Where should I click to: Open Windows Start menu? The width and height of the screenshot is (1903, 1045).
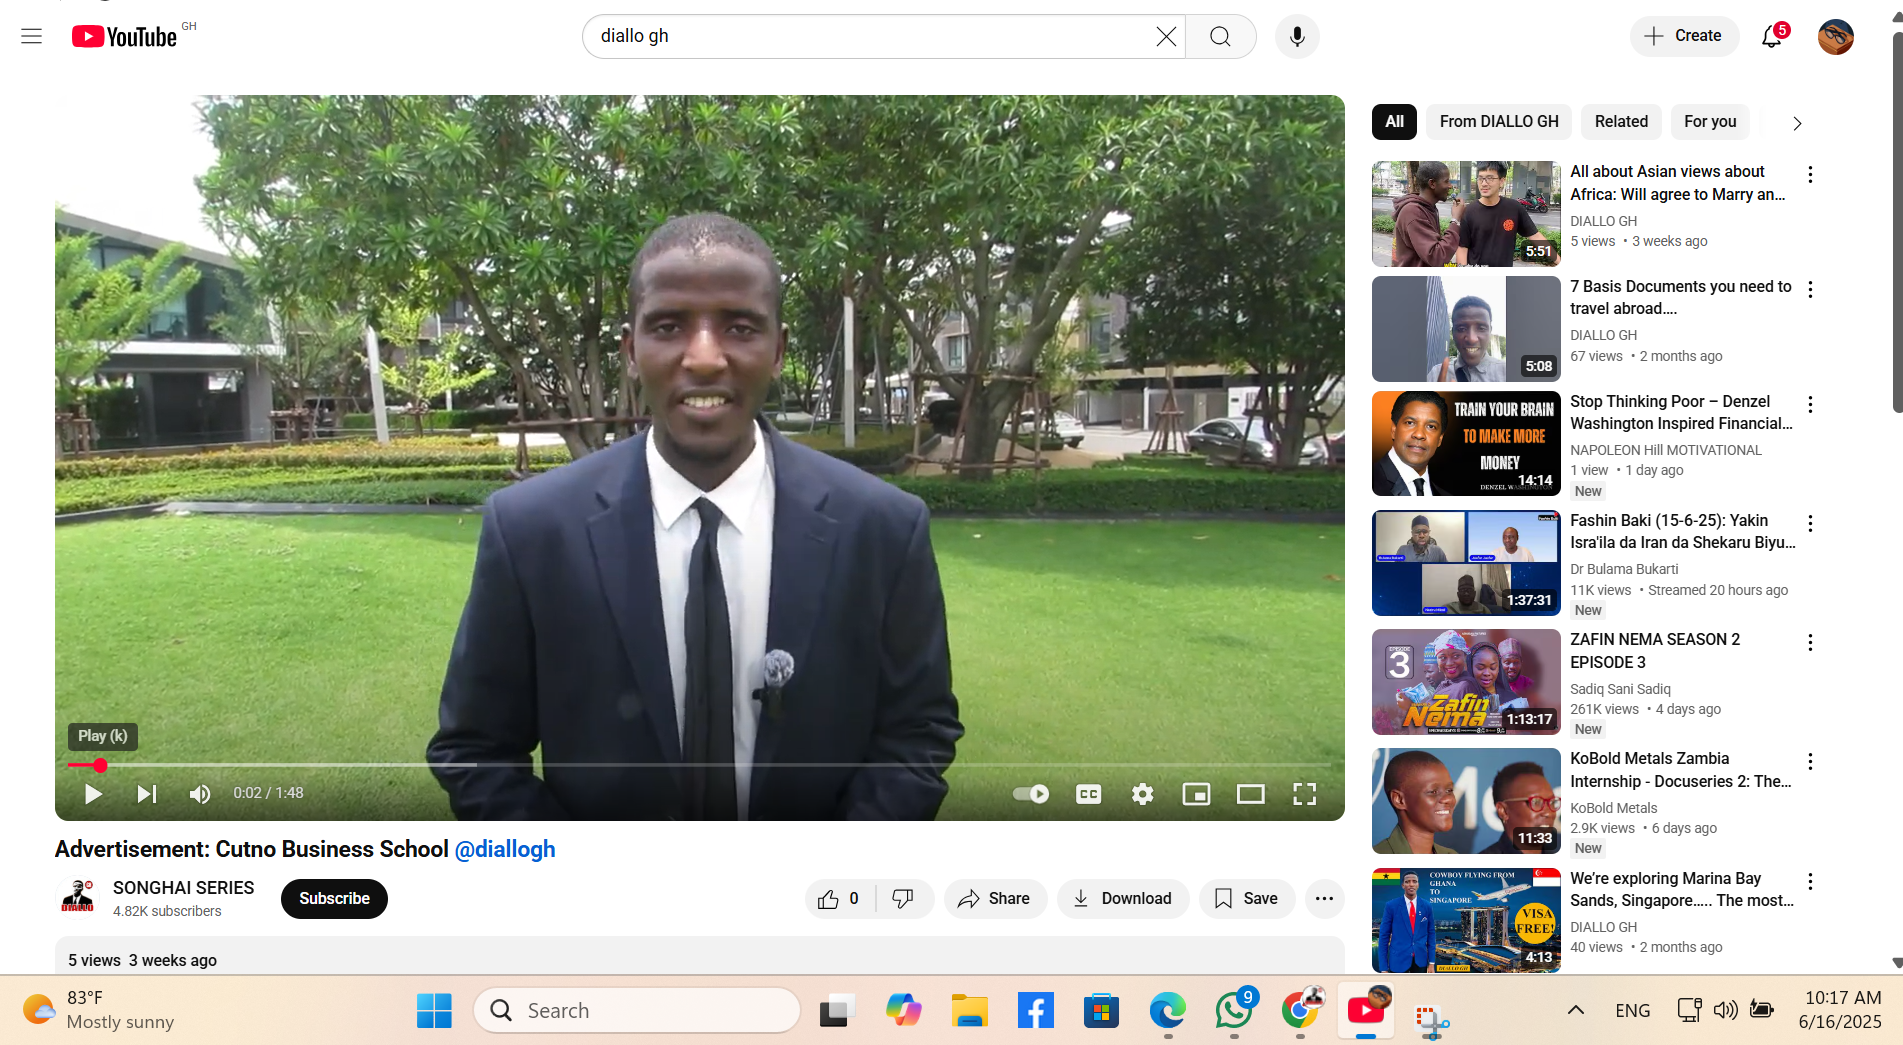pyautogui.click(x=434, y=1011)
